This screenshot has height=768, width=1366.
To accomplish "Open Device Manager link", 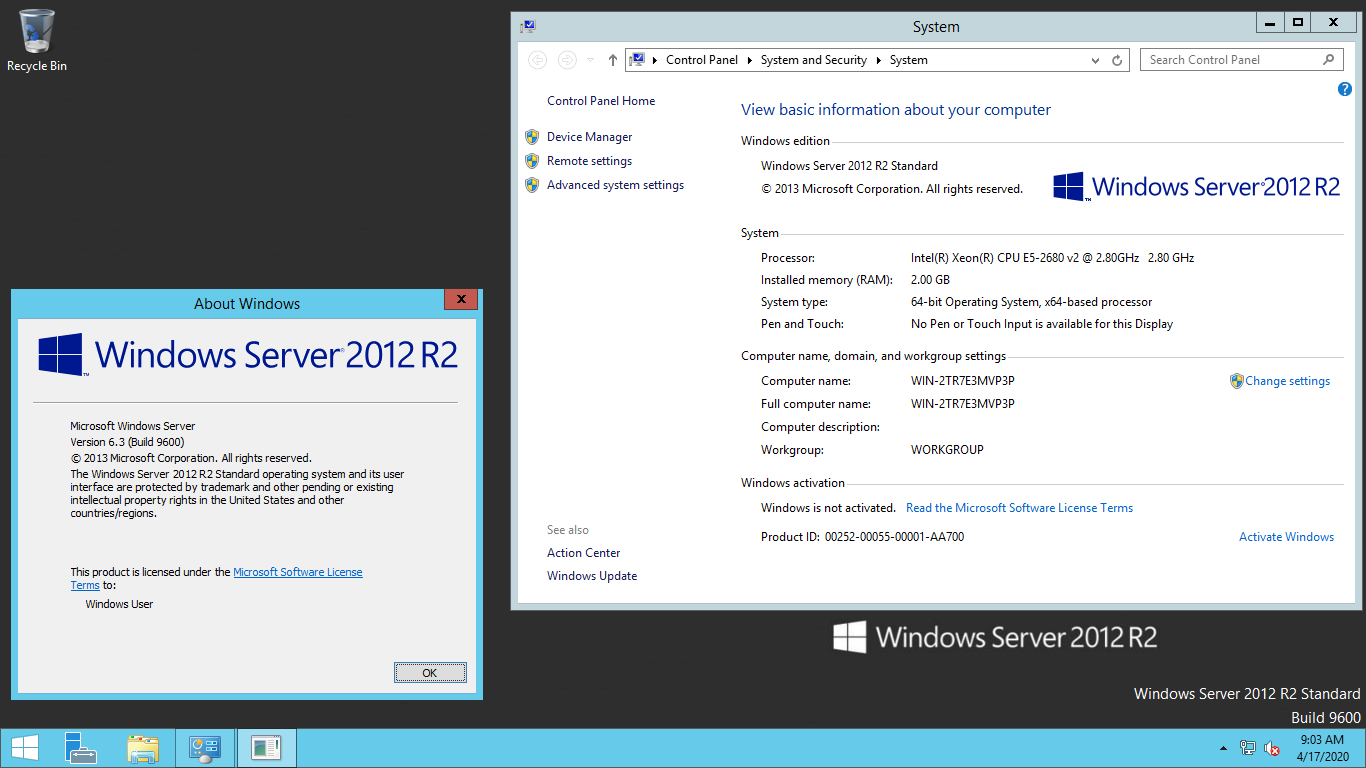I will coord(590,137).
